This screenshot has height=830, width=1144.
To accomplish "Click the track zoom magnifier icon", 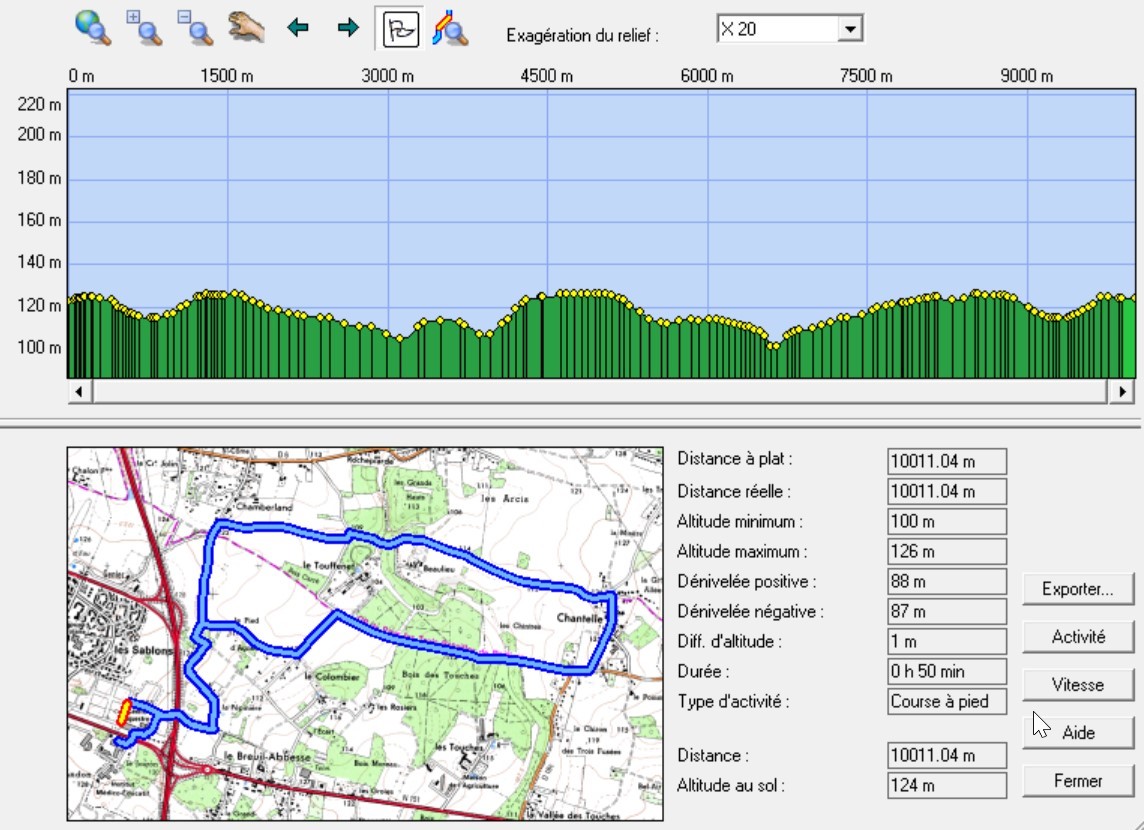I will click(450, 28).
